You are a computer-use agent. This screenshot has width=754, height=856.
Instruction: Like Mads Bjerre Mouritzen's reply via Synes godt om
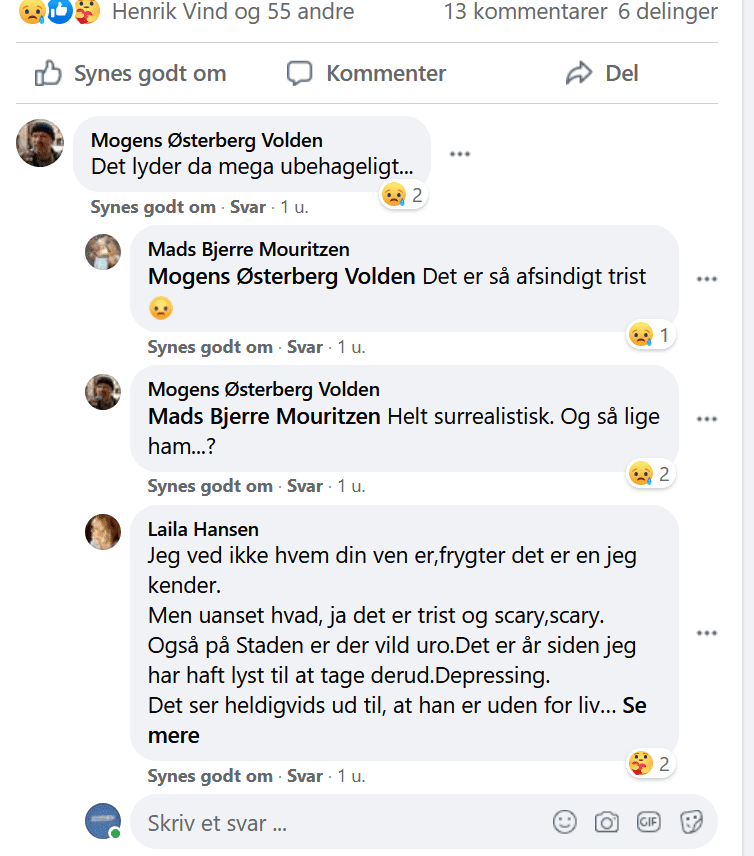(210, 347)
